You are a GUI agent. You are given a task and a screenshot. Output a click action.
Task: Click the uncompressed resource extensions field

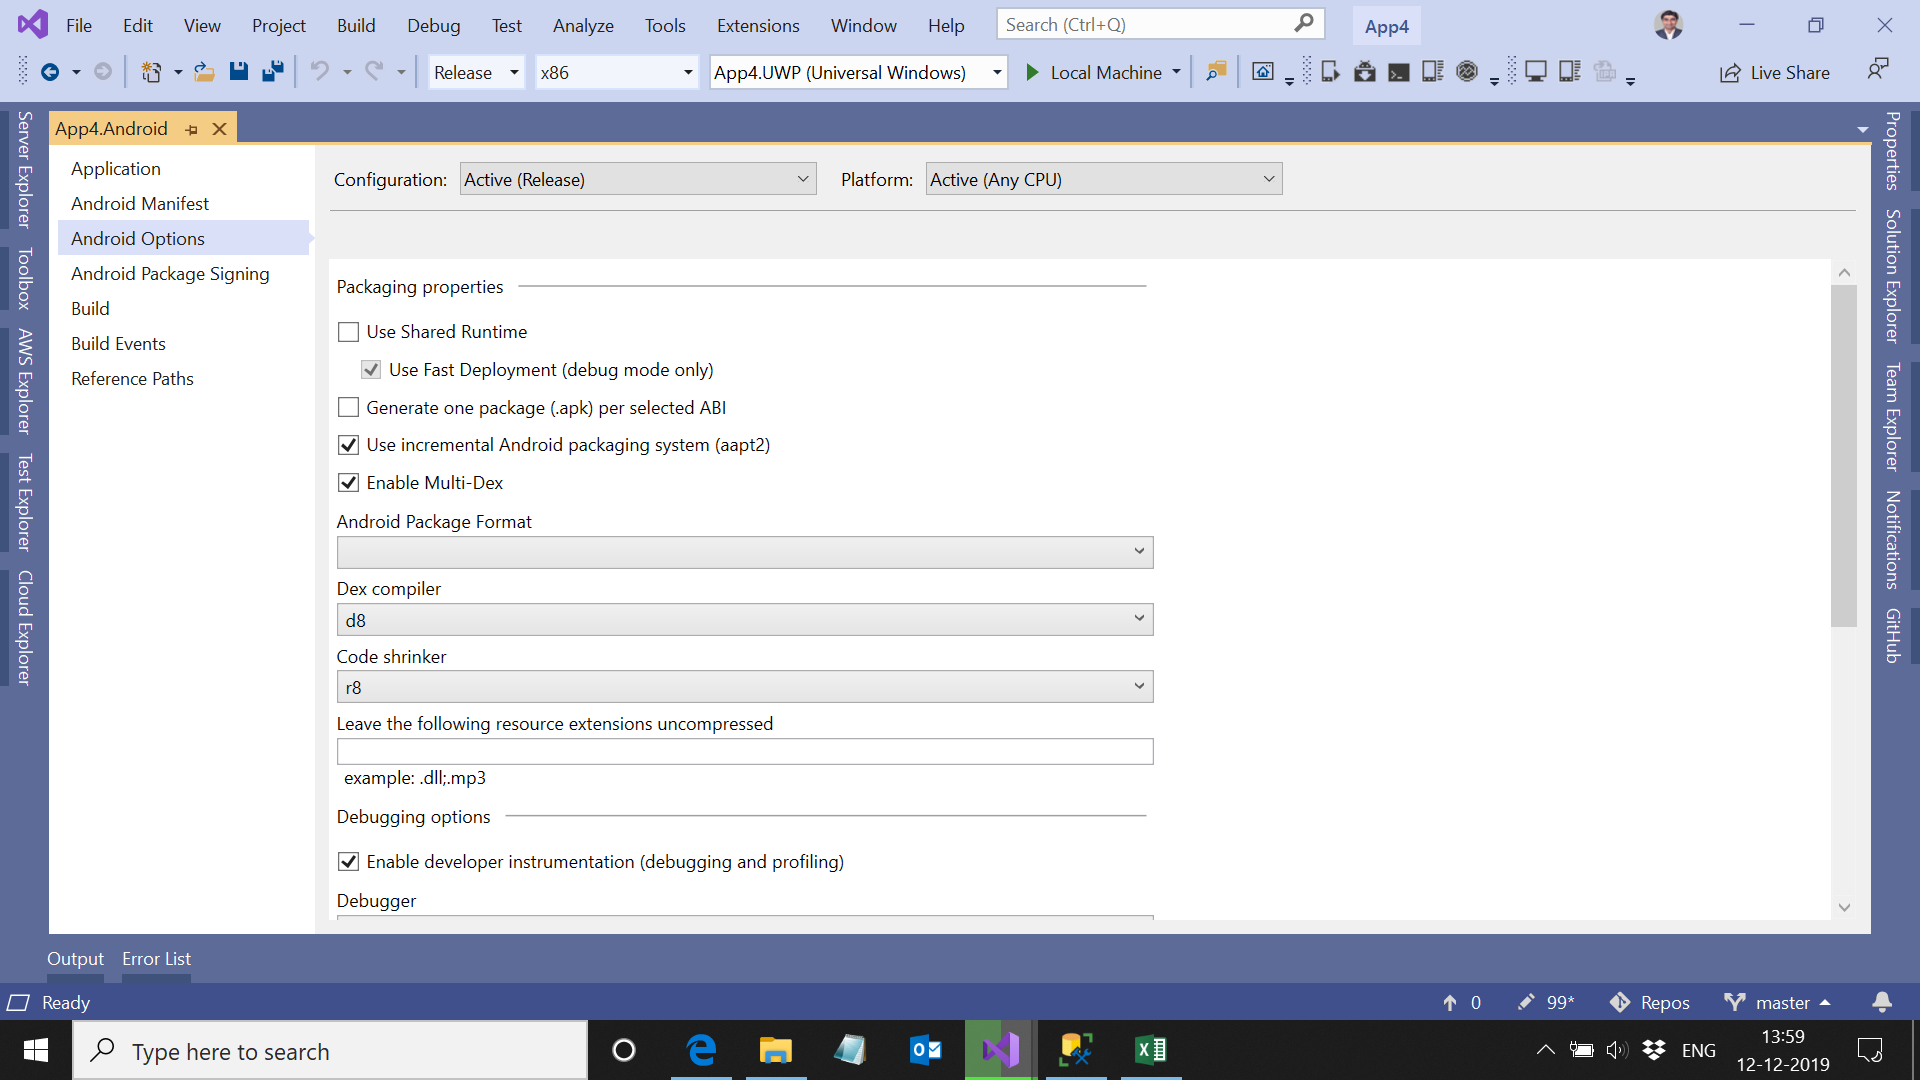[x=745, y=751]
